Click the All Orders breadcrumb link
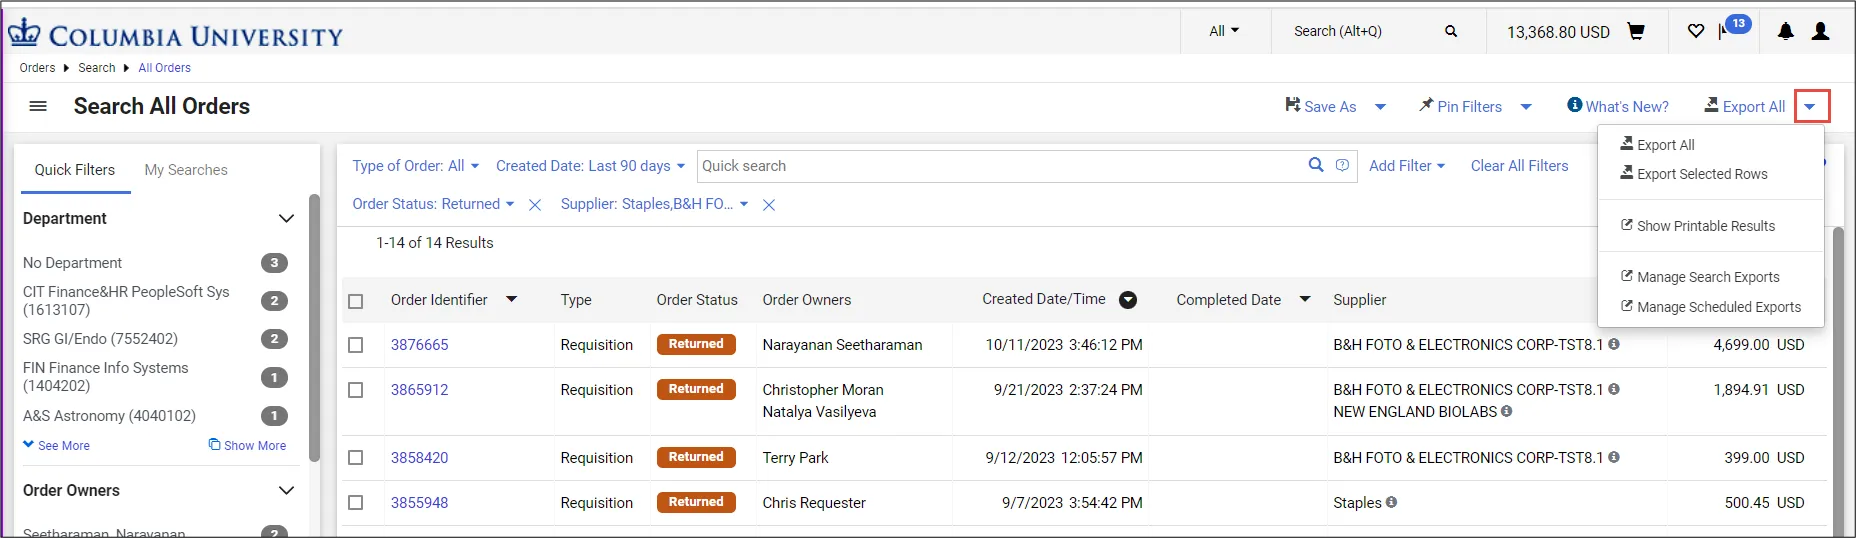 click(165, 68)
